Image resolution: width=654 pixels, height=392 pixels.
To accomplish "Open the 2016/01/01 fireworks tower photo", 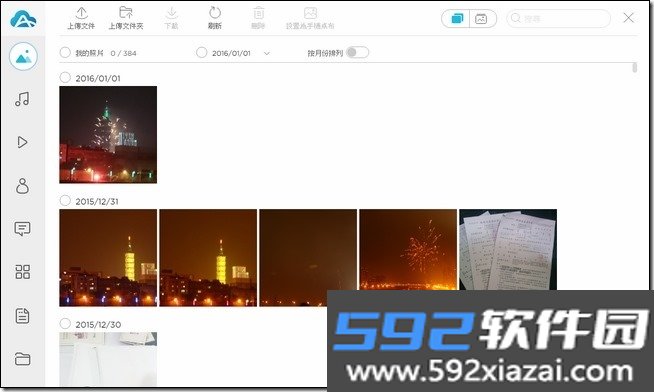I will coord(108,135).
